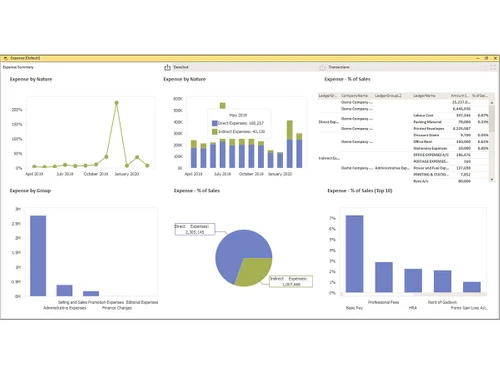500x375 pixels.
Task: Click the tallest bar in Expense by Group
Action: pos(38,256)
